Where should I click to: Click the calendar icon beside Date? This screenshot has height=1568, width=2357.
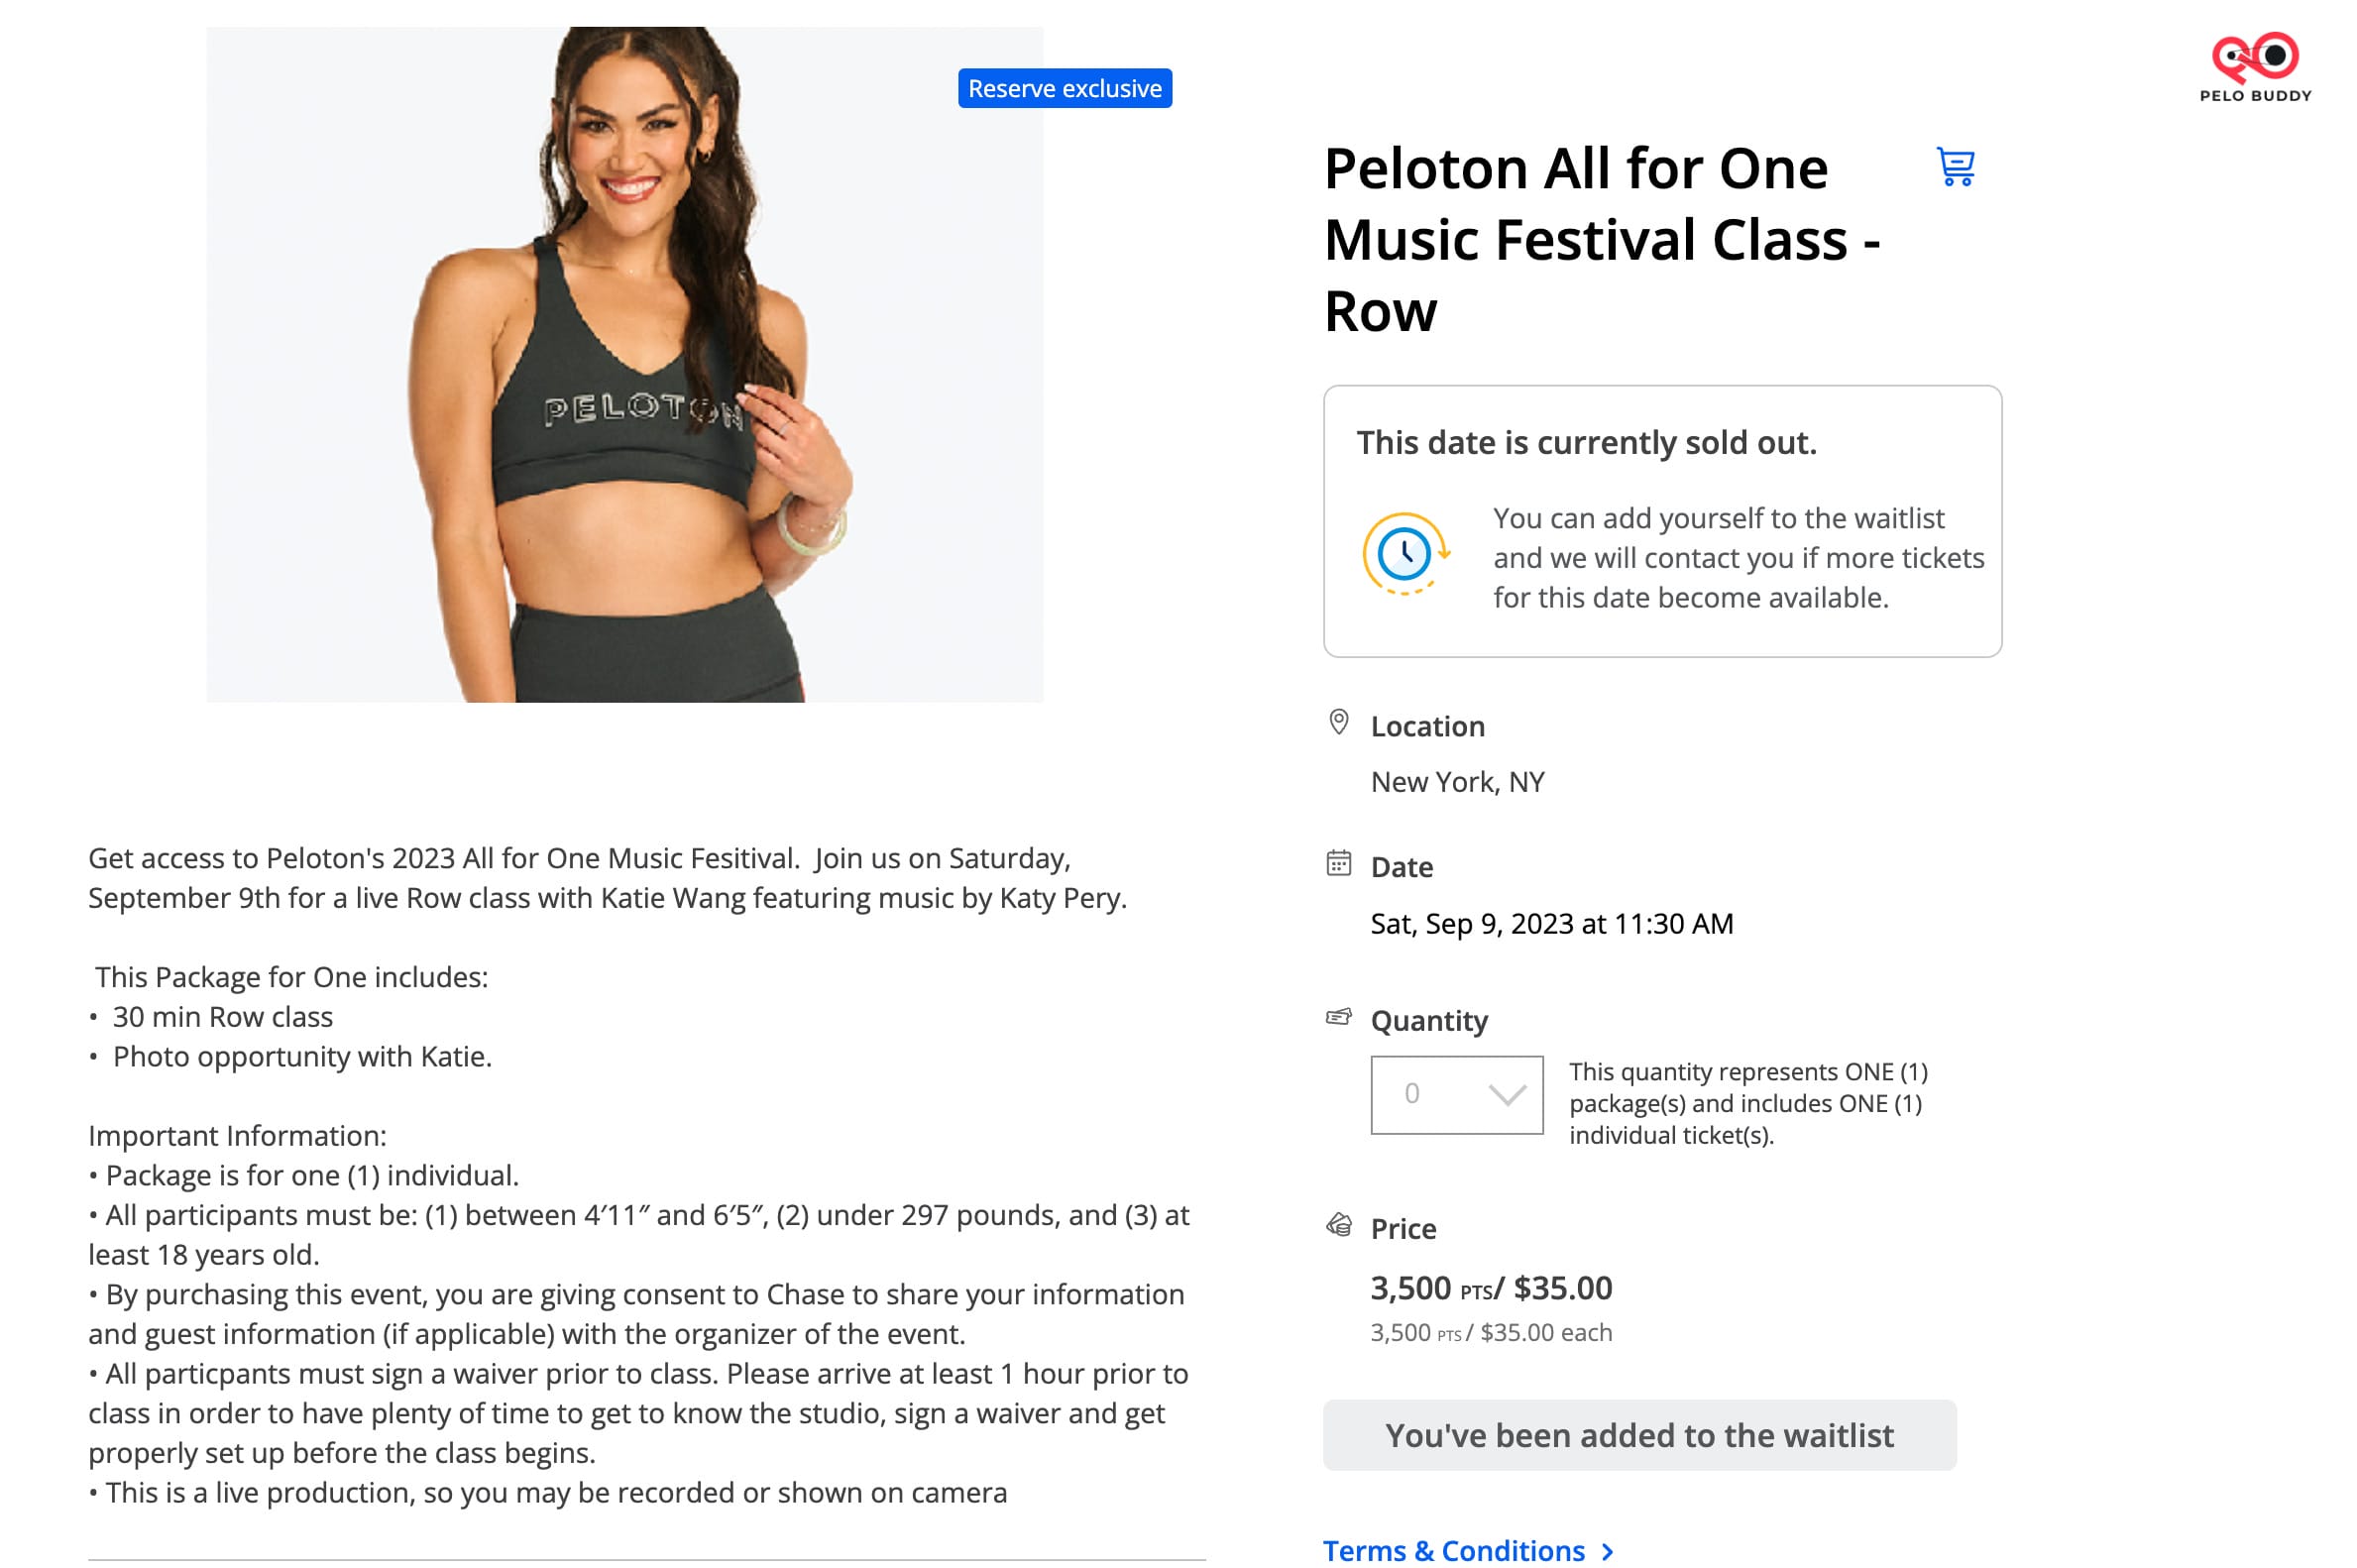tap(1338, 863)
